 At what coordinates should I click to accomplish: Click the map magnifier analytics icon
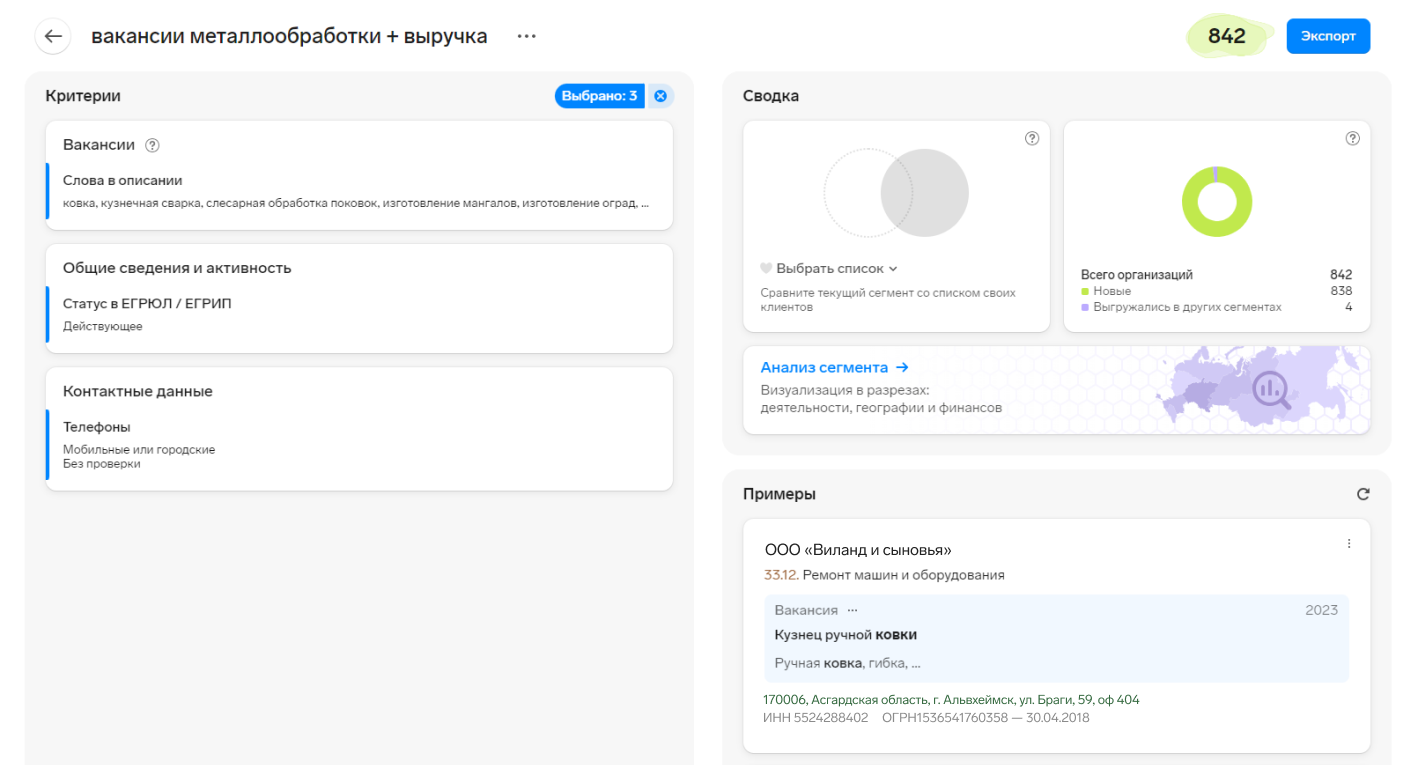[1271, 390]
